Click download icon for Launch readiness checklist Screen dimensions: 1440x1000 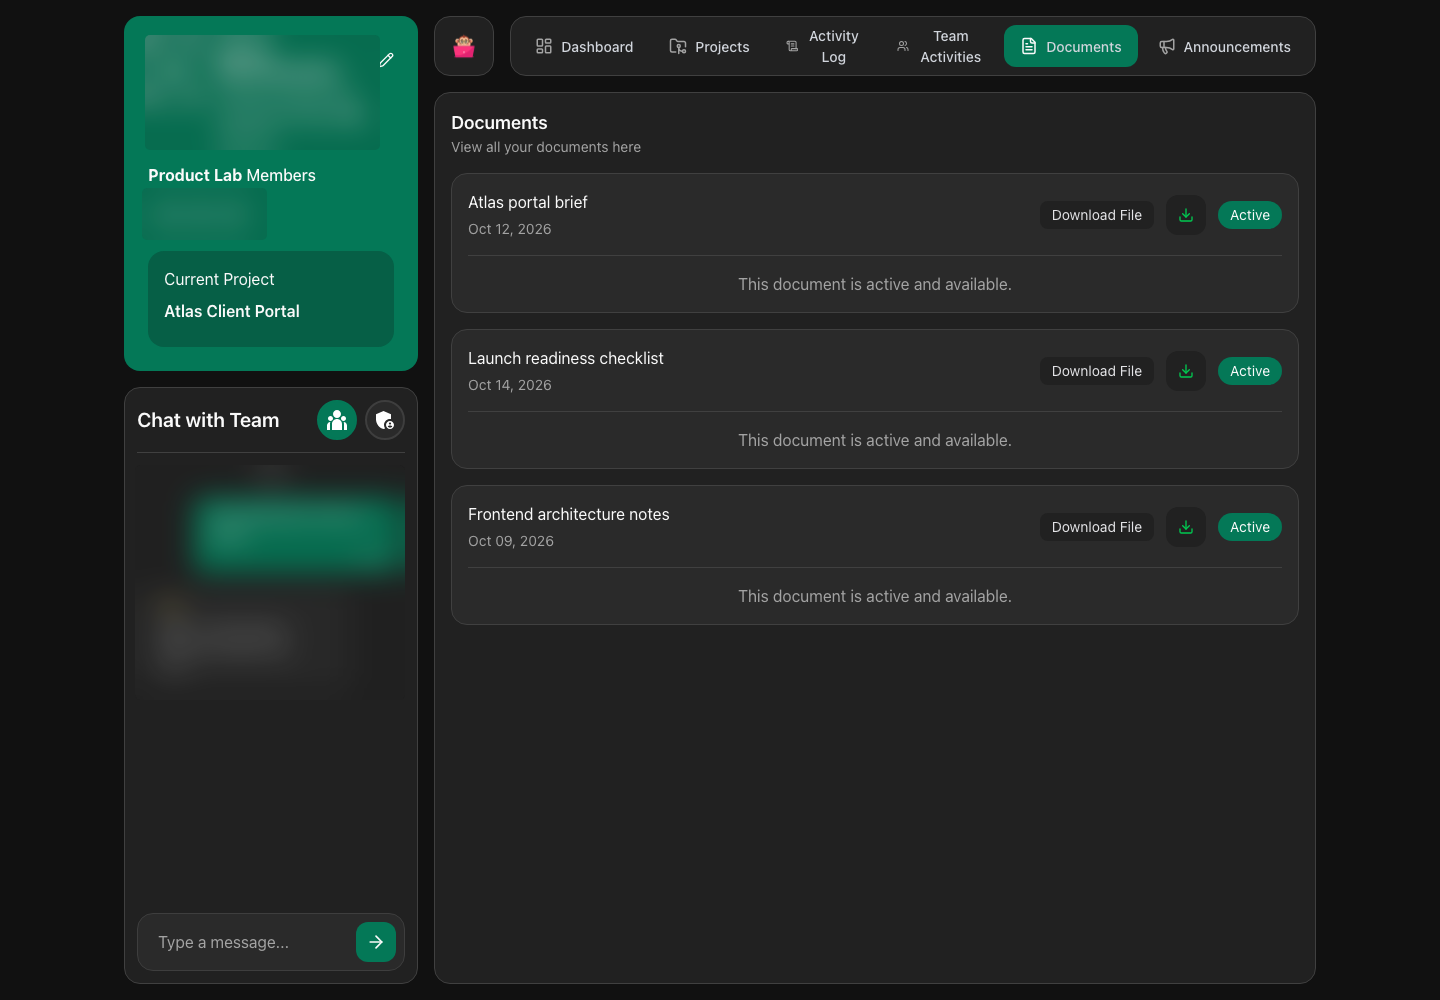coord(1186,371)
